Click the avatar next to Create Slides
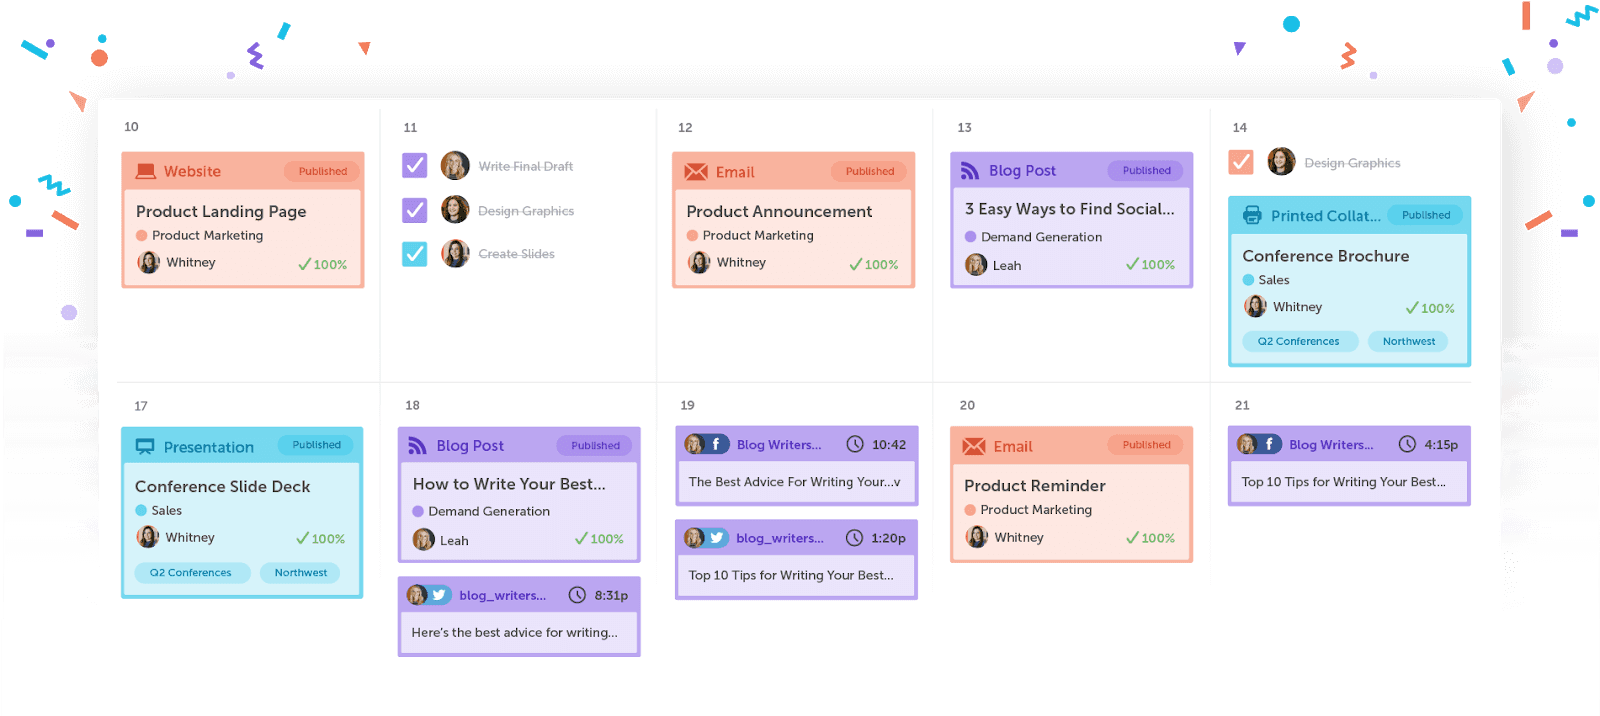 (455, 253)
